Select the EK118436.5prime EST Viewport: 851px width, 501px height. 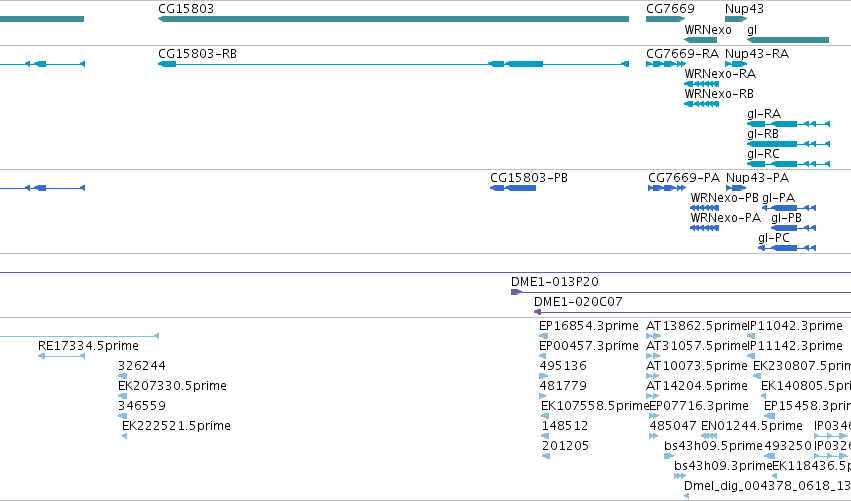tap(774, 477)
